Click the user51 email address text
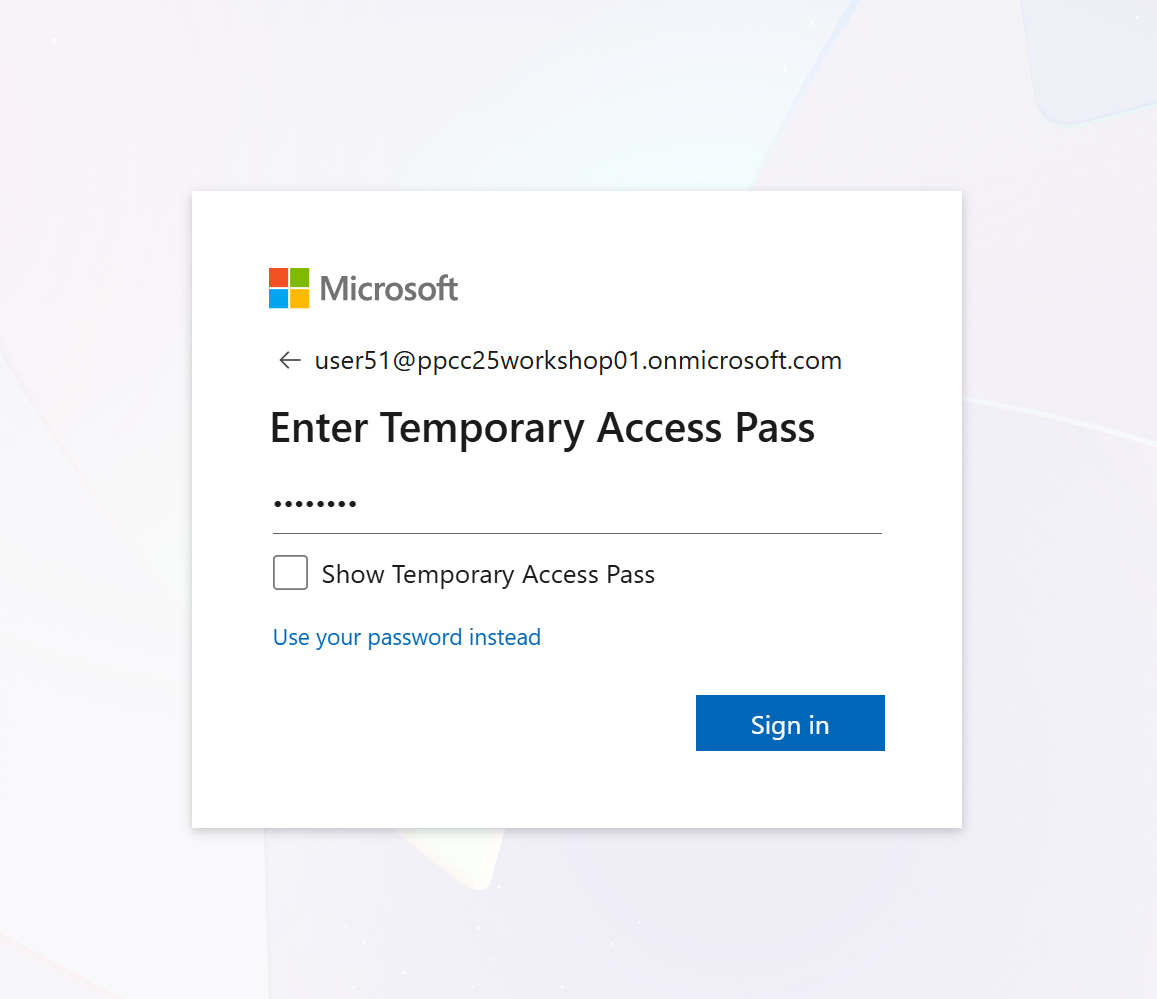Screen dimensions: 1157x999 577,360
